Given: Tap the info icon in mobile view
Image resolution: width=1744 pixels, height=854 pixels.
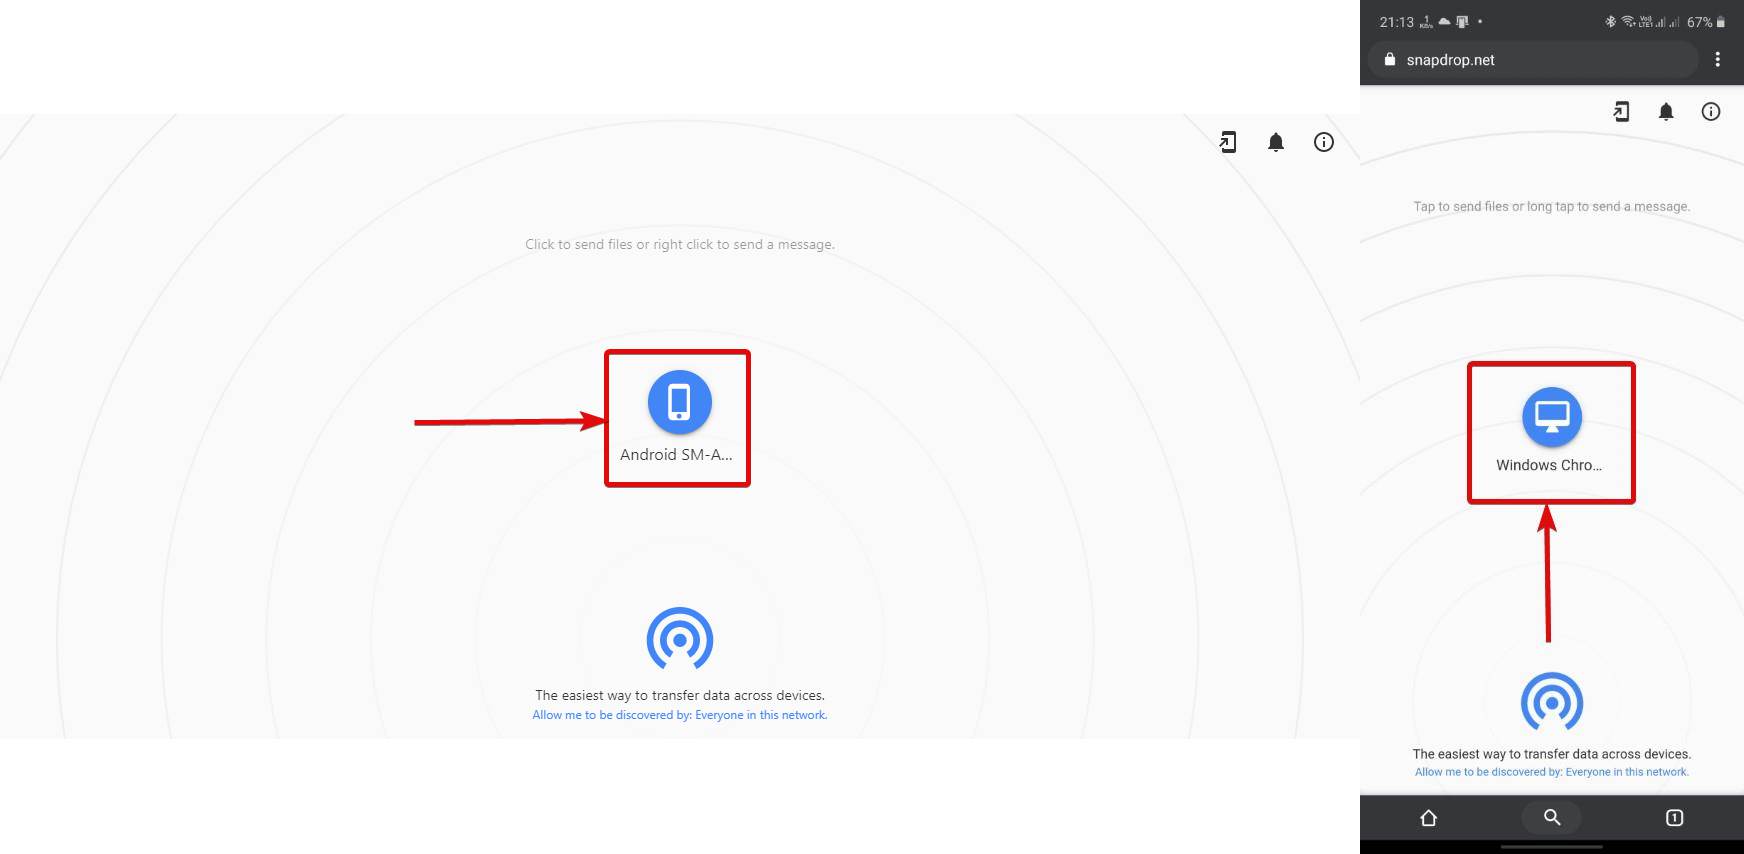Looking at the screenshot, I should [x=1711, y=112].
